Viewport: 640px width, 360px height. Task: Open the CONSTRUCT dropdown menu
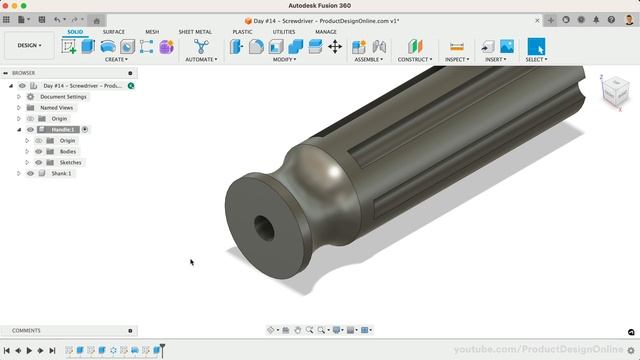(415, 60)
